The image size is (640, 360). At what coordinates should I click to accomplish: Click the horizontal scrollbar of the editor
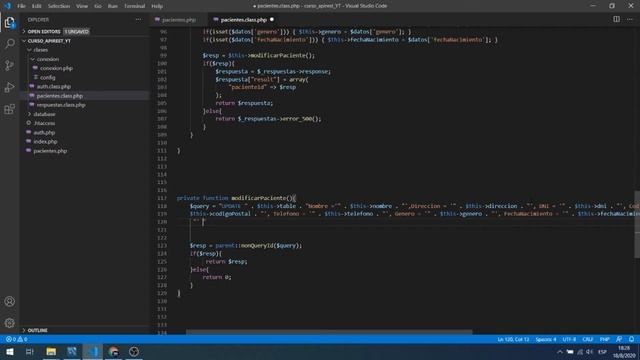[x=329, y=332]
